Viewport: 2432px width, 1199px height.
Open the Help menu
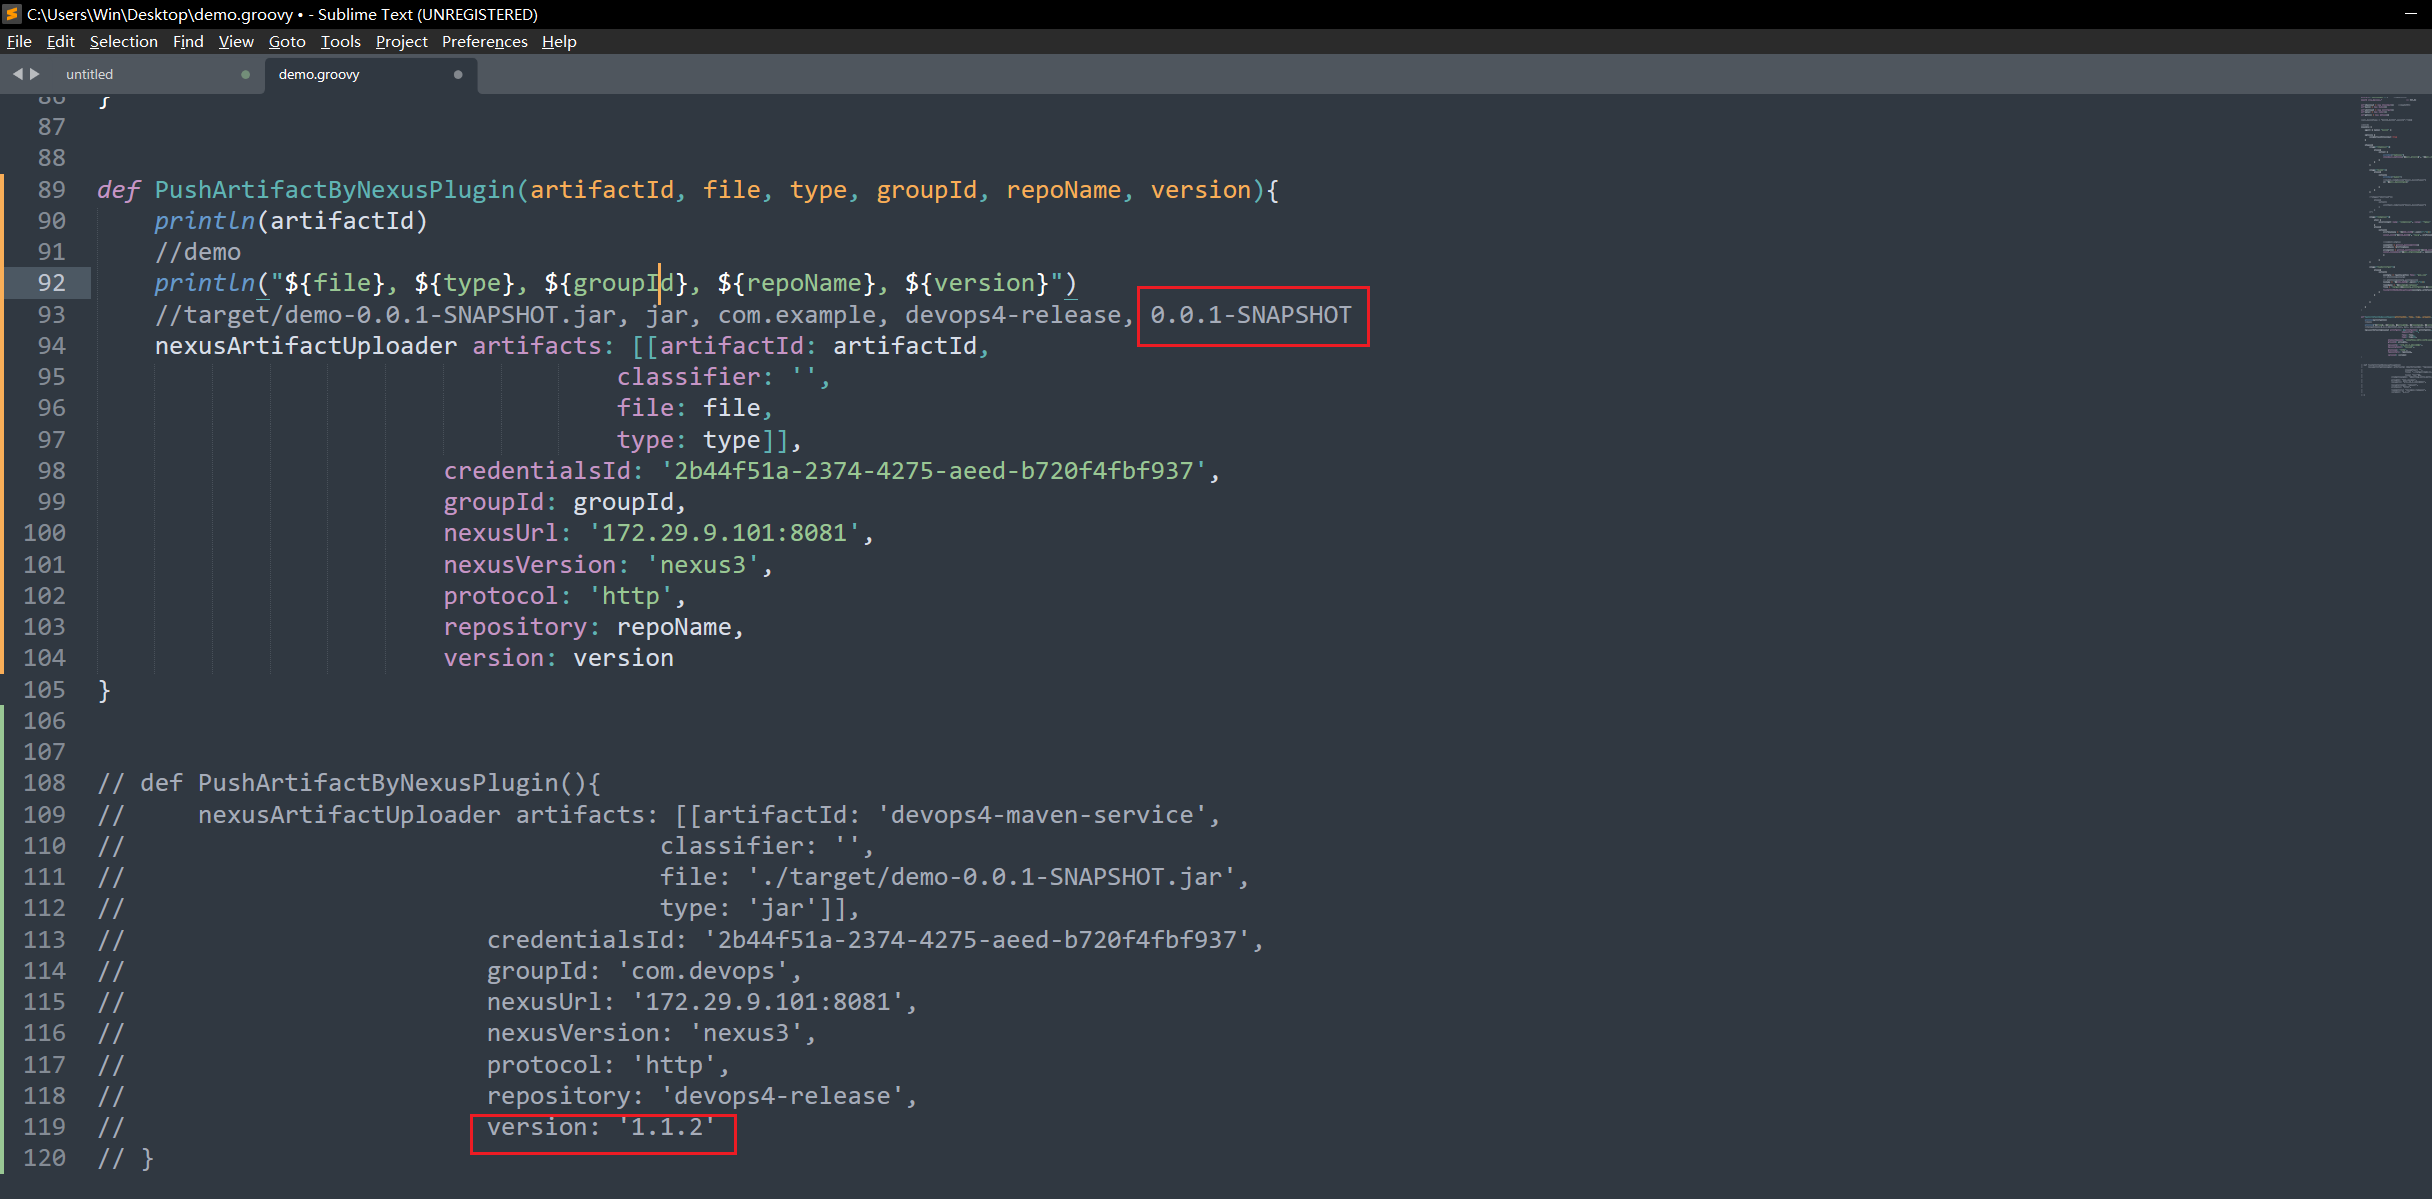point(559,41)
